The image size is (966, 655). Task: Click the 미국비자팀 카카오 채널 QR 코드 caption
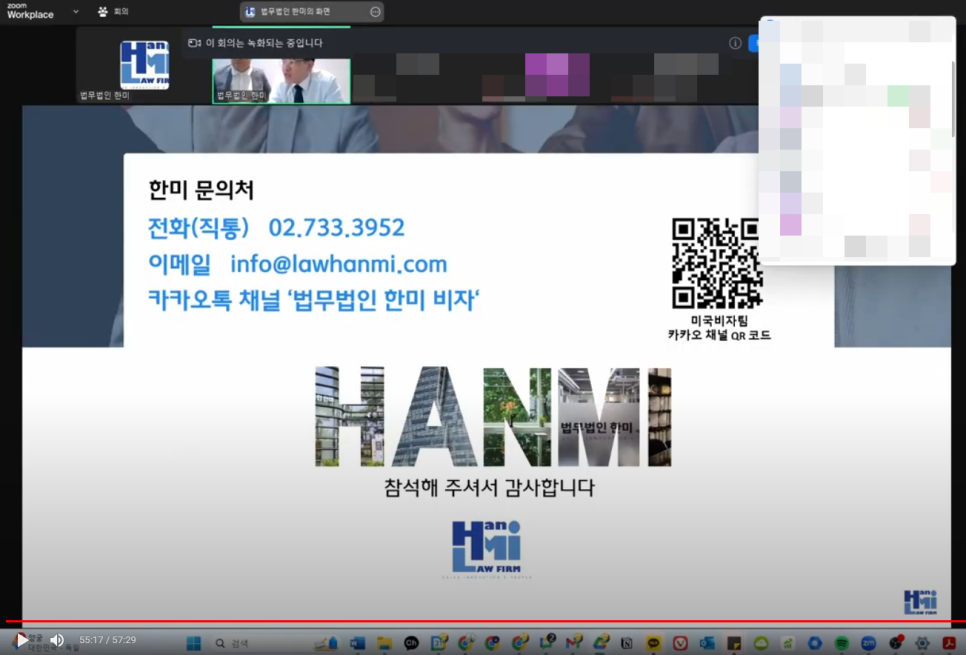click(x=720, y=328)
